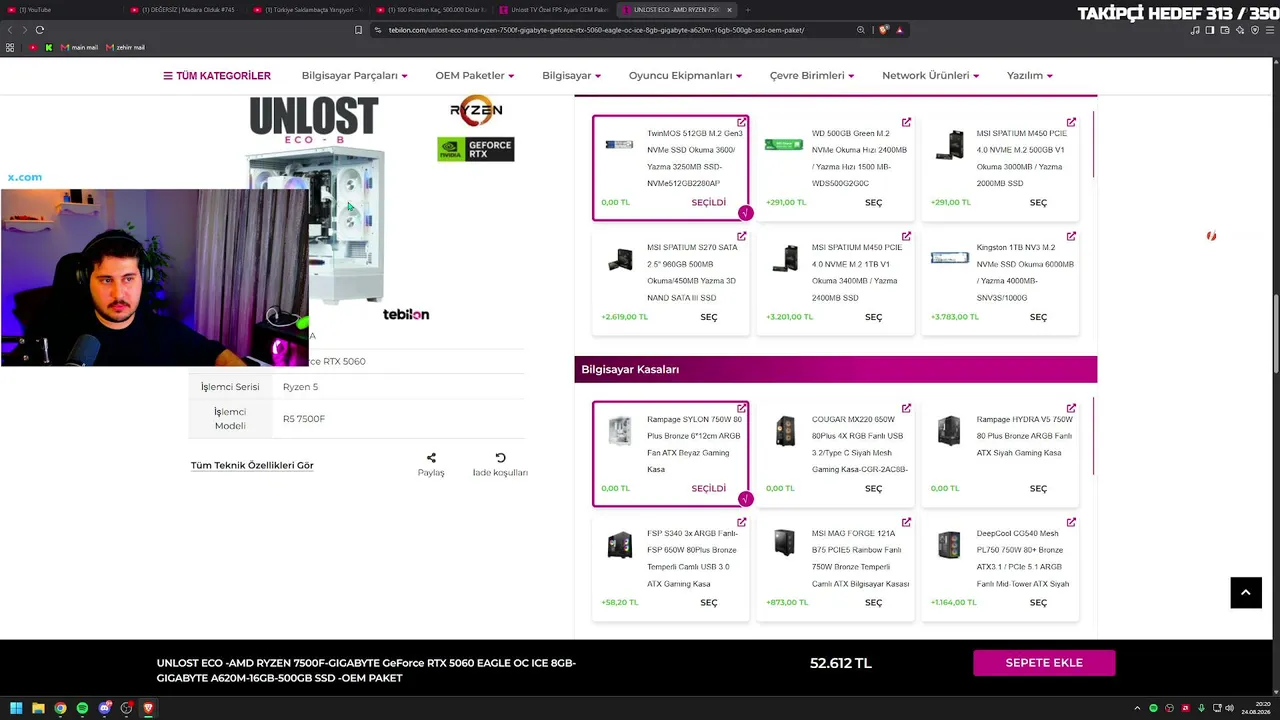This screenshot has height=720, width=1280.
Task: Open Google Chrome from the taskbar
Action: coord(60,708)
